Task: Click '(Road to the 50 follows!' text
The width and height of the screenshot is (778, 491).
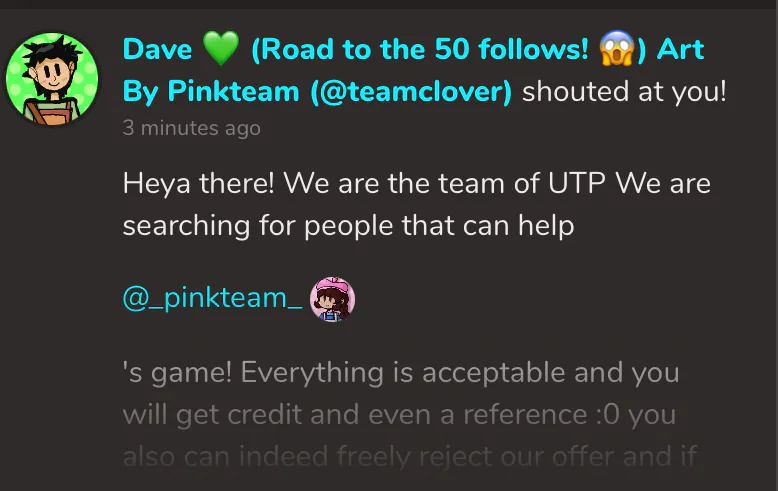Action: 420,49
